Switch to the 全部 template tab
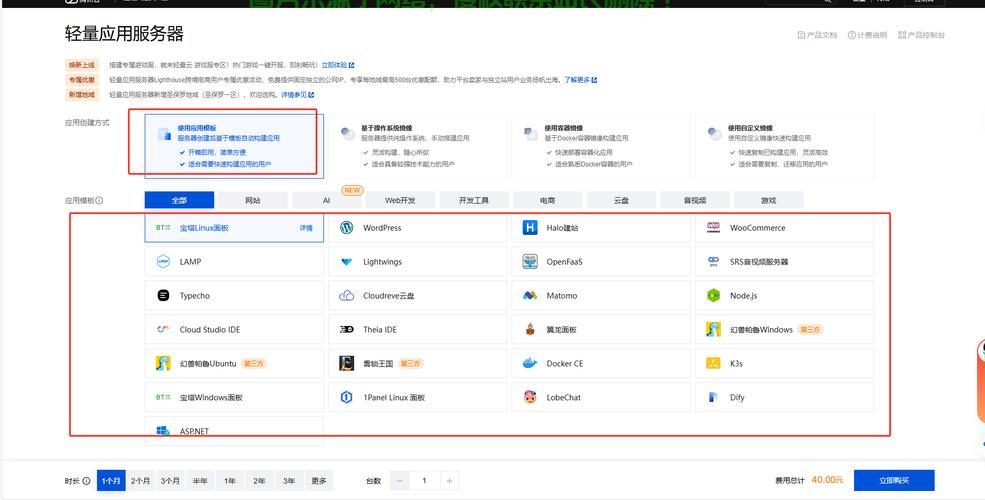 point(180,200)
